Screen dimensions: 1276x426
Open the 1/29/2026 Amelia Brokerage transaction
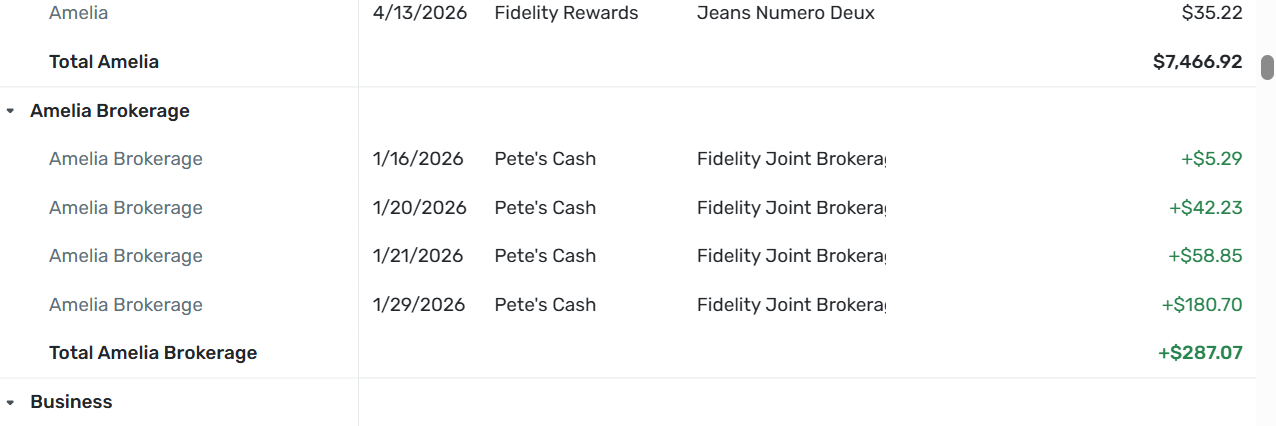[419, 305]
